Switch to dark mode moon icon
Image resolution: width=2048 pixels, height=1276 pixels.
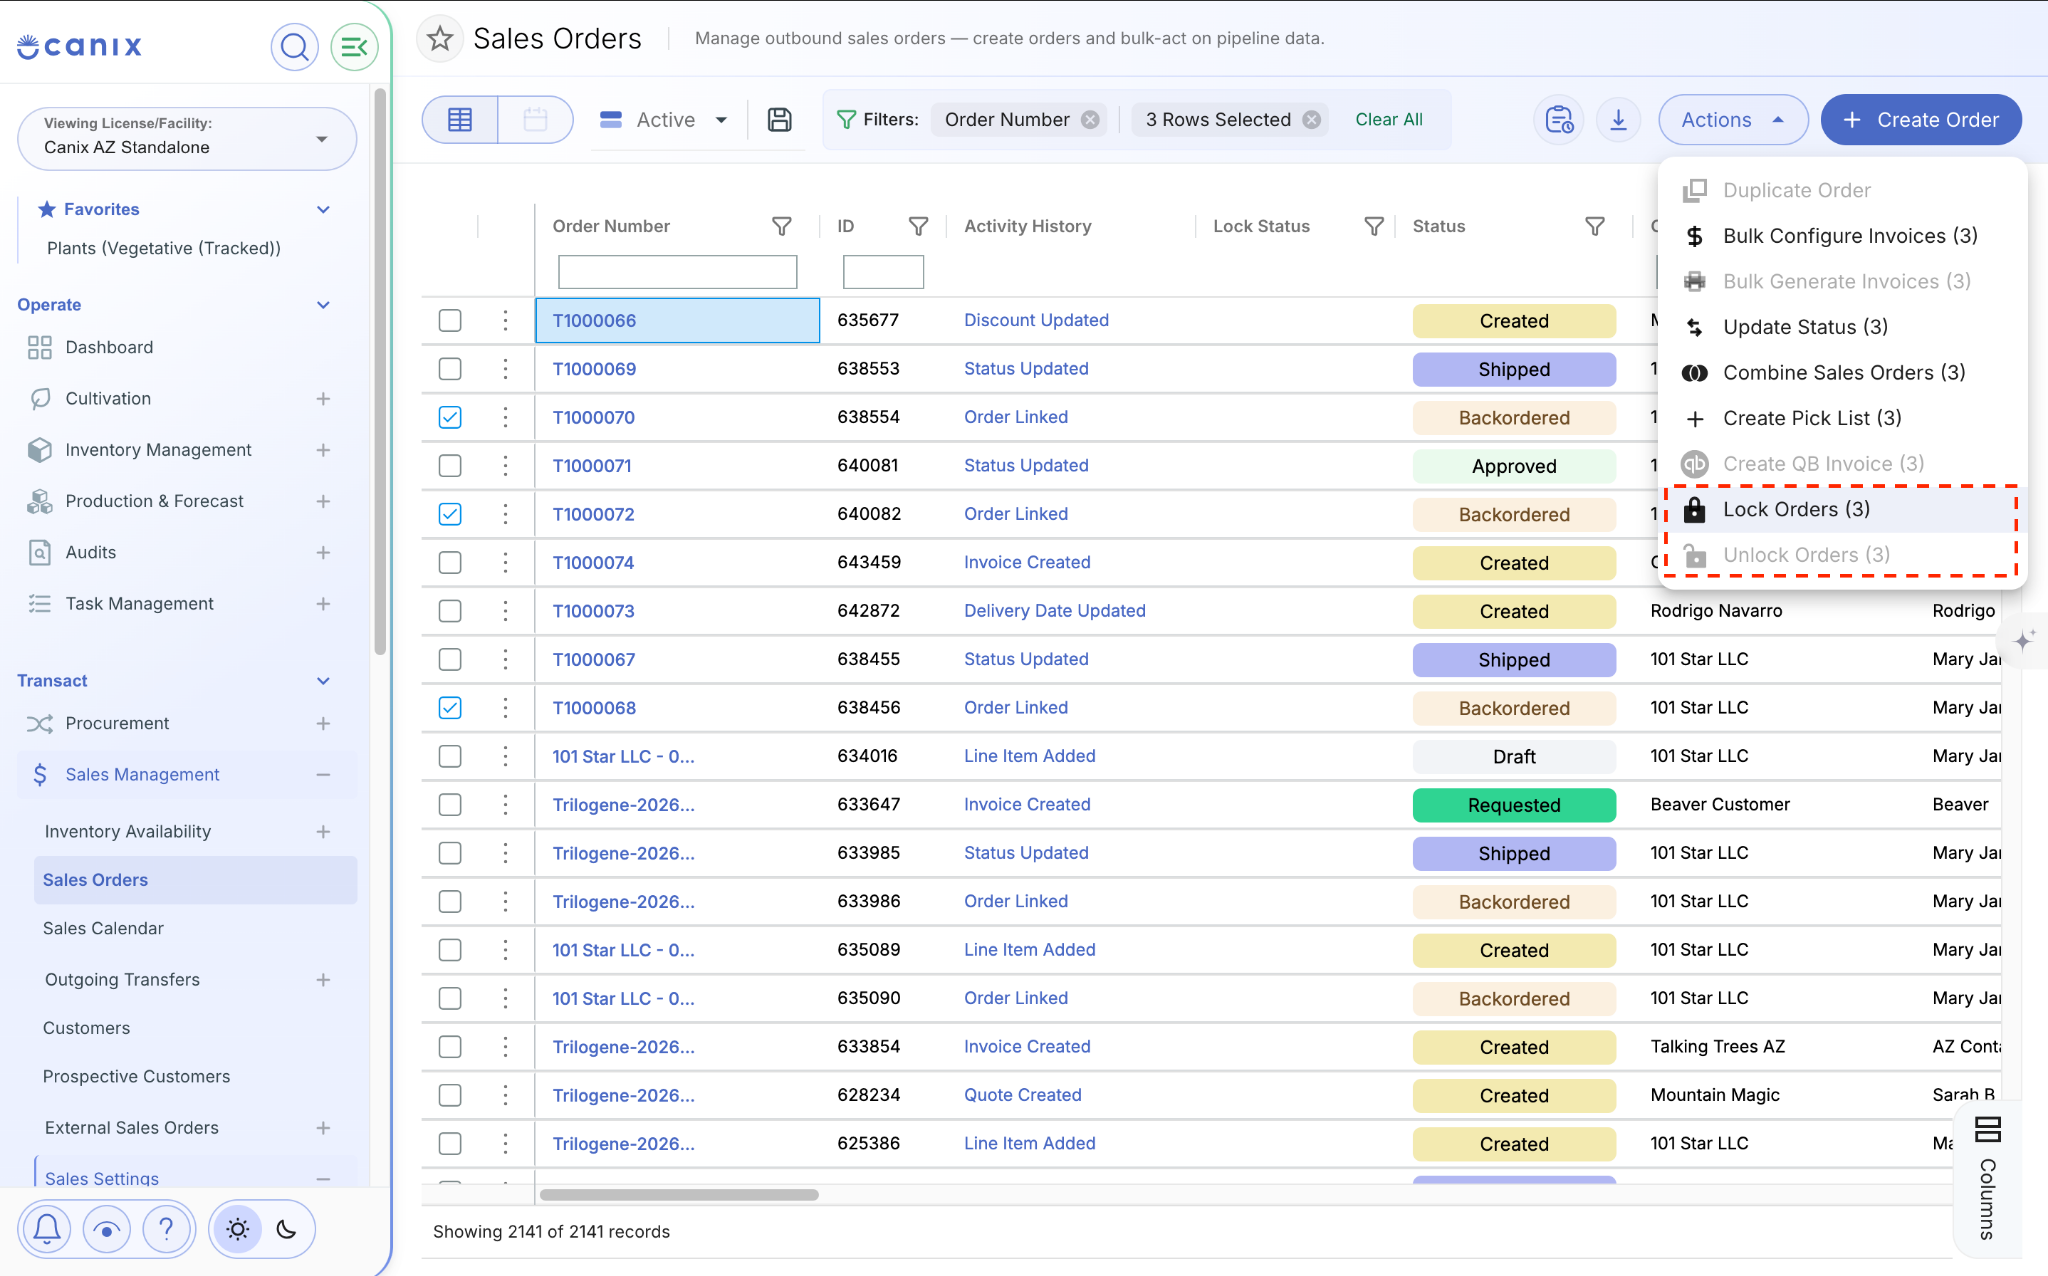(x=287, y=1229)
